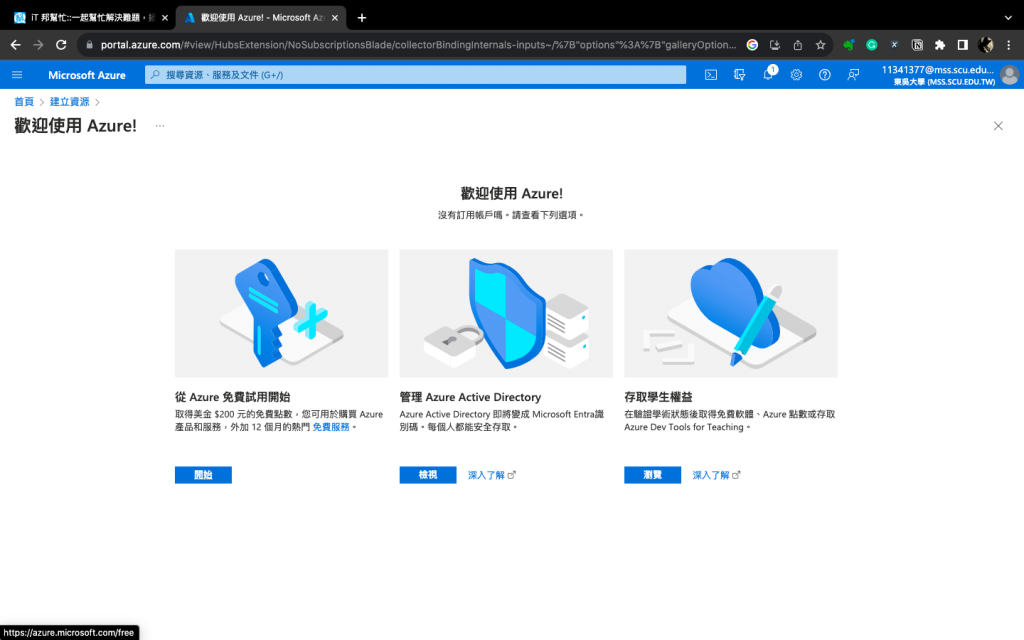Image resolution: width=1024 pixels, height=640 pixels.
Task: Go back with the browser back arrow
Action: coord(16,45)
